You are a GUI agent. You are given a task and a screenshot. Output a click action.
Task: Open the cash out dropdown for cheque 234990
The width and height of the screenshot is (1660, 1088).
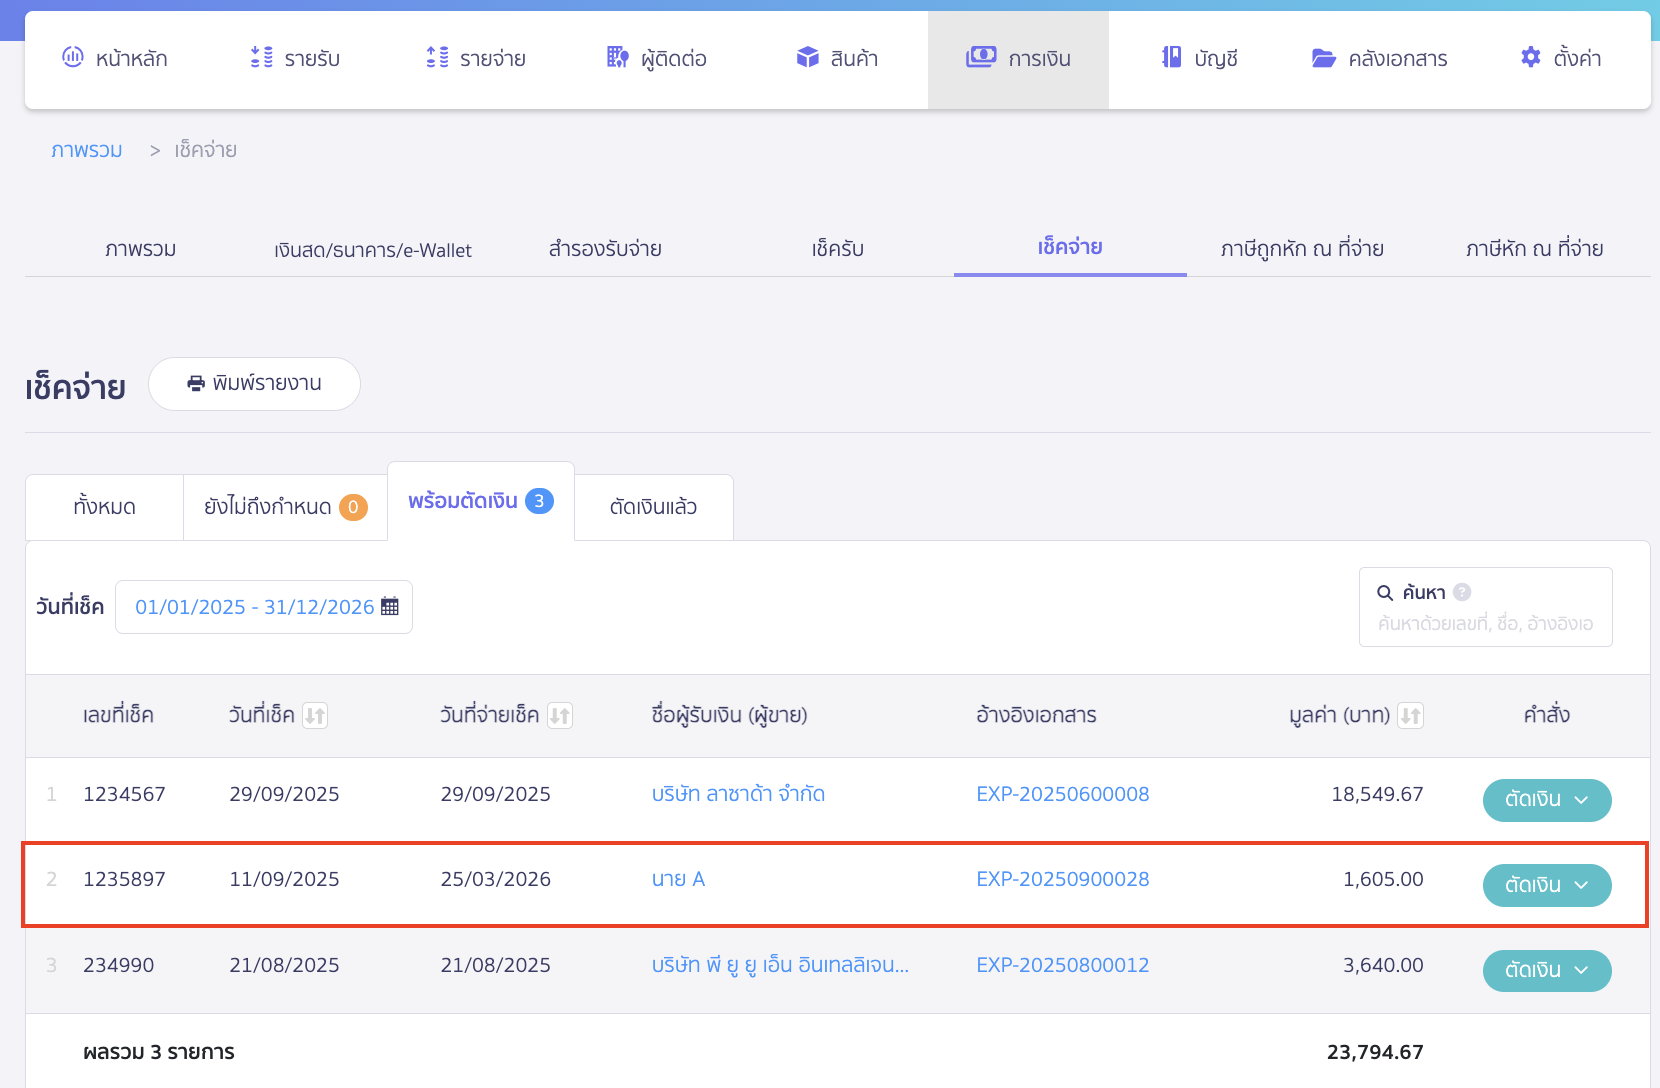coord(1546,970)
